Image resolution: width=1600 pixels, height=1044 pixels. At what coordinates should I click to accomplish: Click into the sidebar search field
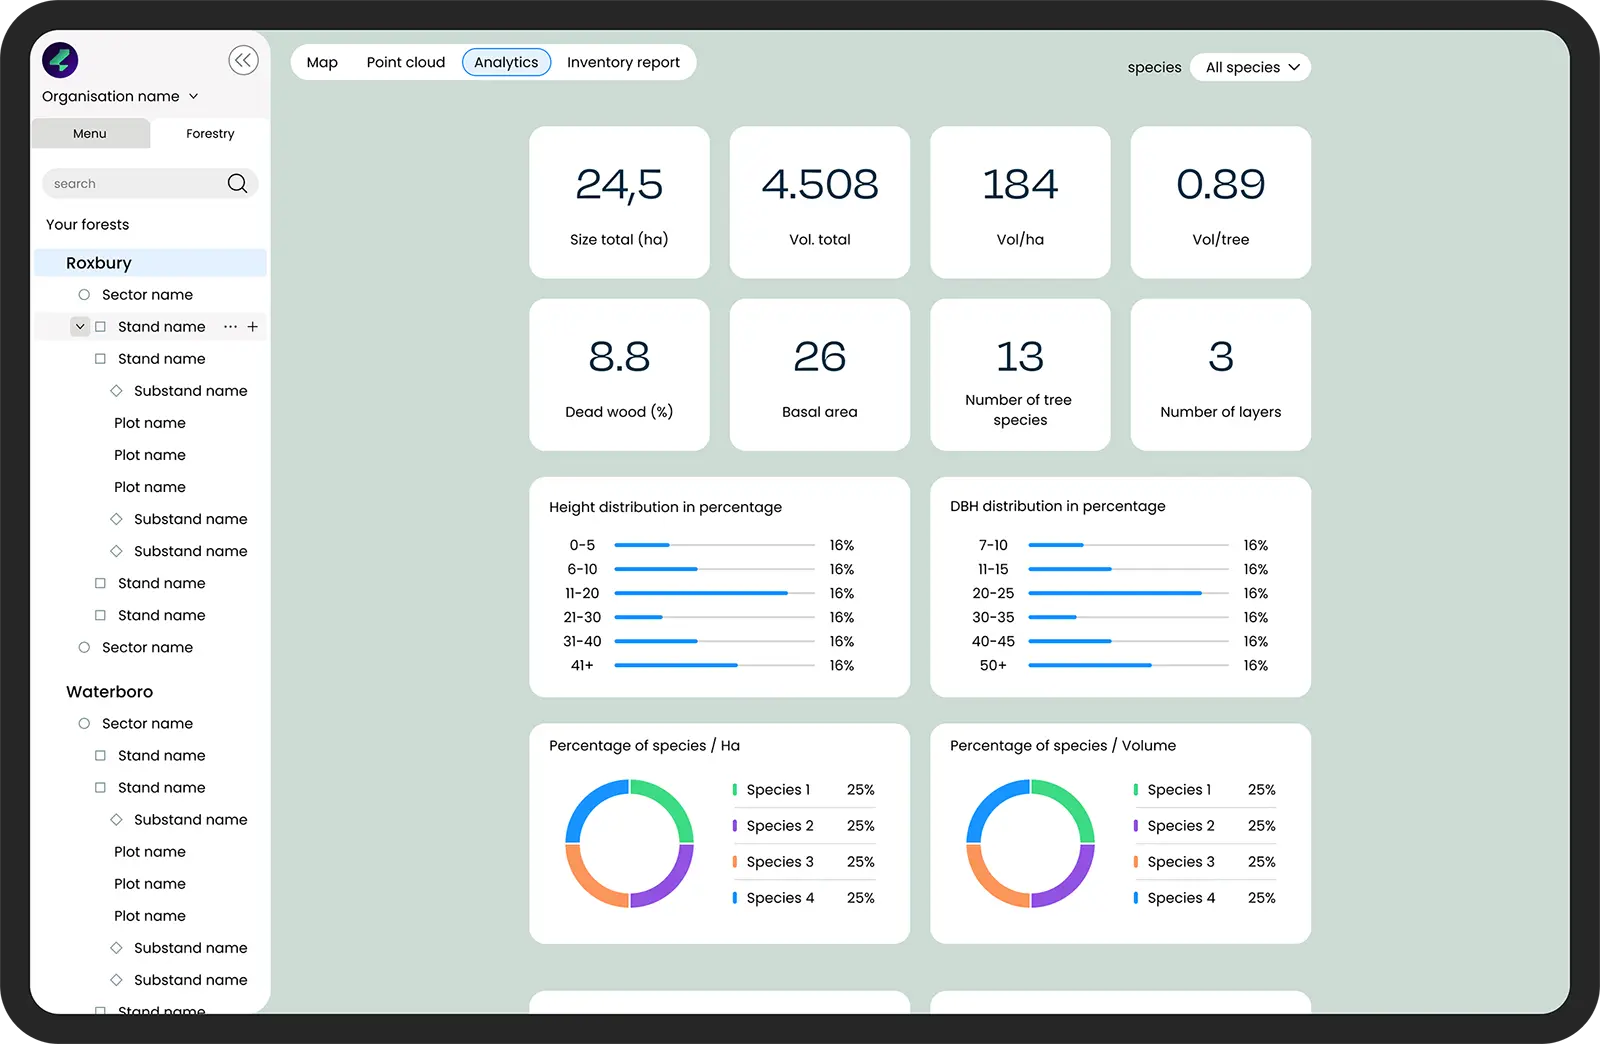(135, 184)
